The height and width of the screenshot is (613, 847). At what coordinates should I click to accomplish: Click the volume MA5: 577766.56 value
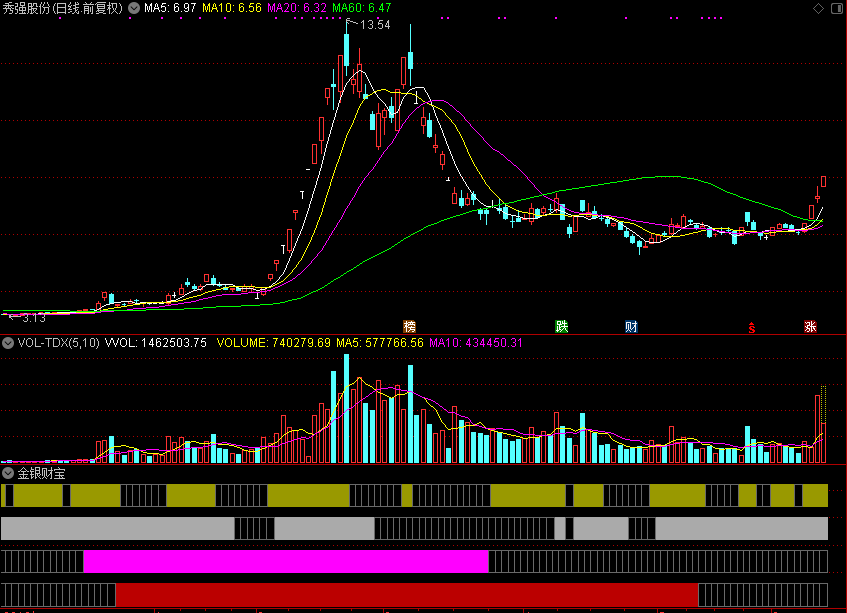click(x=380, y=343)
